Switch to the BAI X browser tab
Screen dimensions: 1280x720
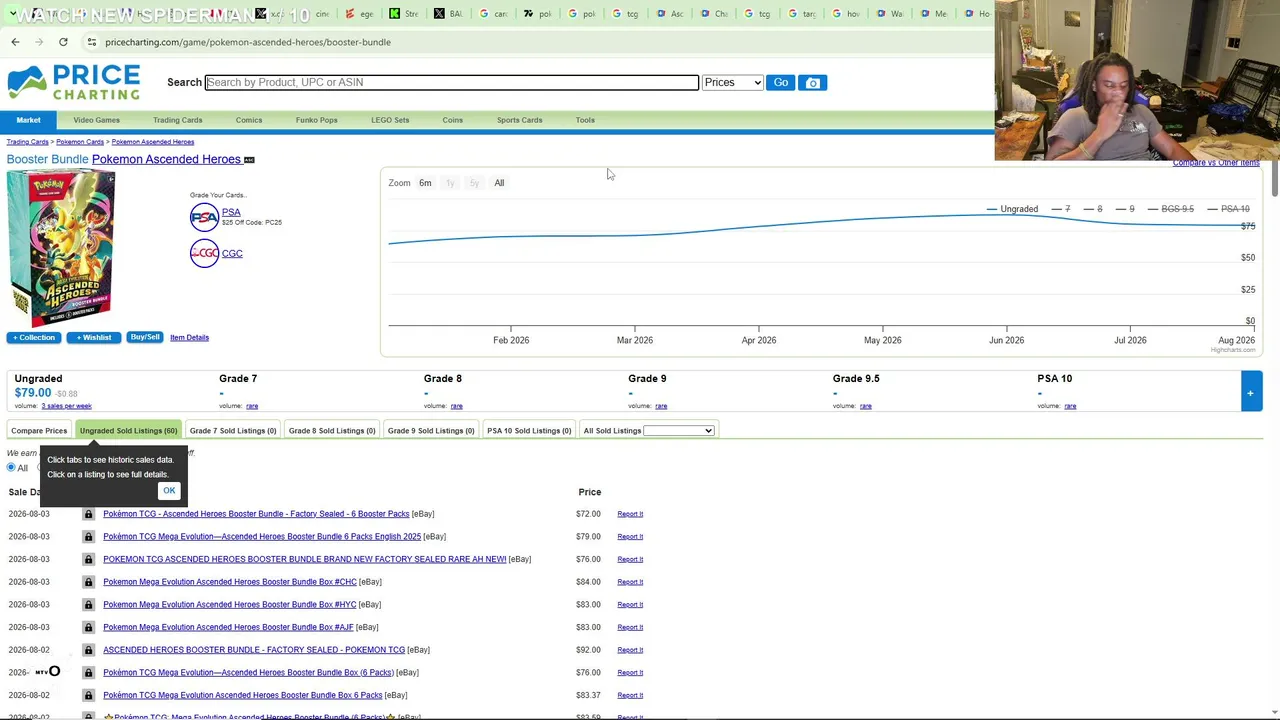[x=450, y=14]
